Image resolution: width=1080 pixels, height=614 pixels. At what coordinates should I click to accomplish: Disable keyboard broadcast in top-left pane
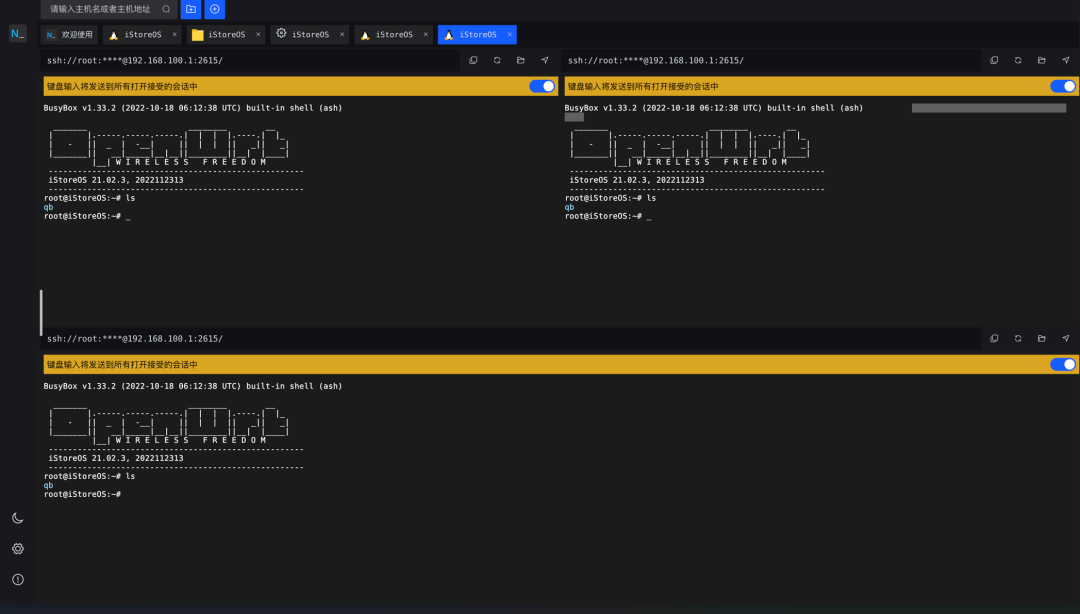[x=542, y=86]
